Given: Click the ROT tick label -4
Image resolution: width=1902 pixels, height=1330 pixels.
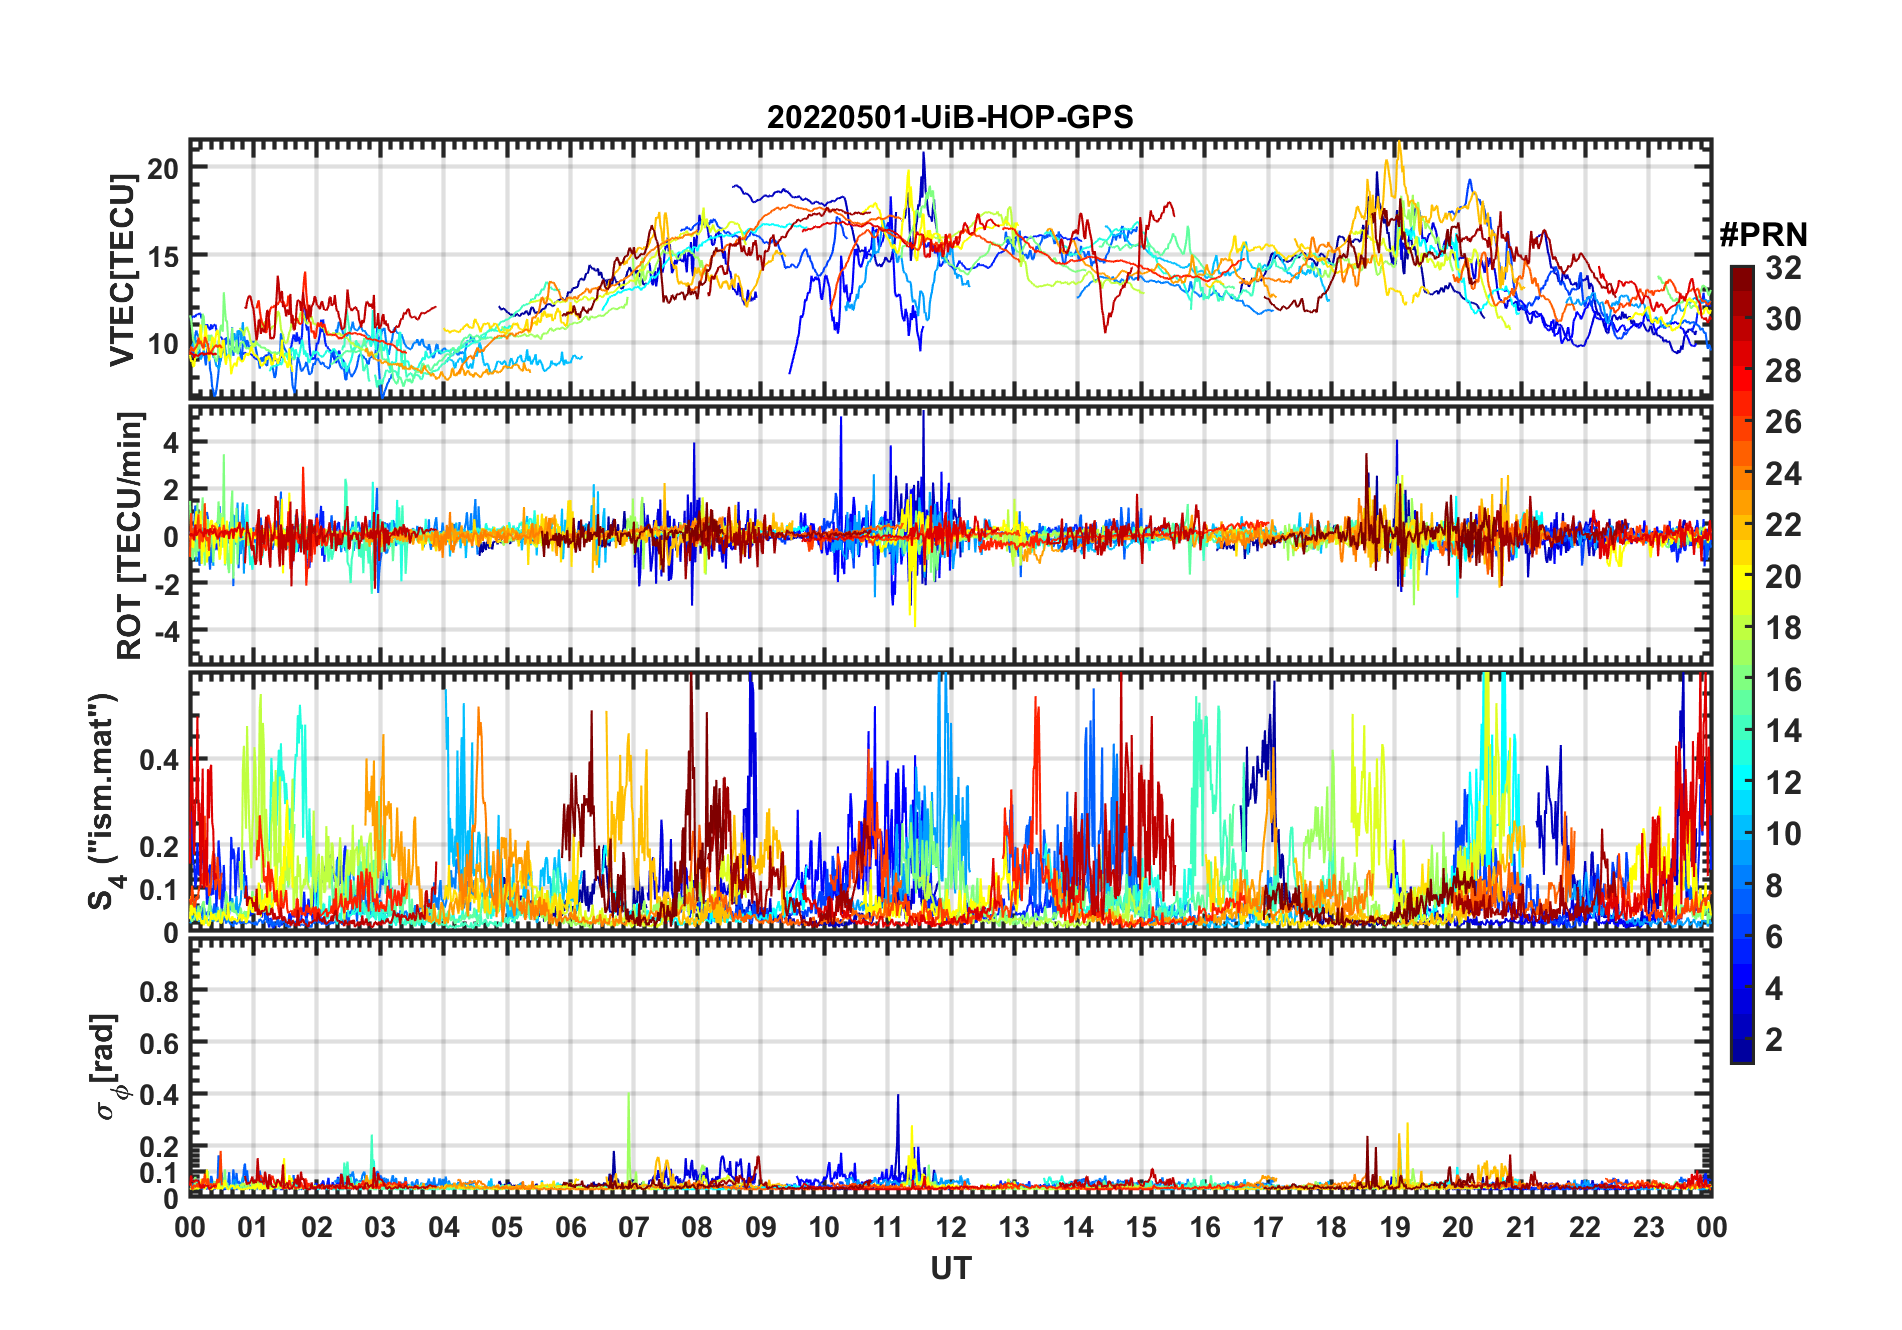Looking at the screenshot, I should 167,631.
